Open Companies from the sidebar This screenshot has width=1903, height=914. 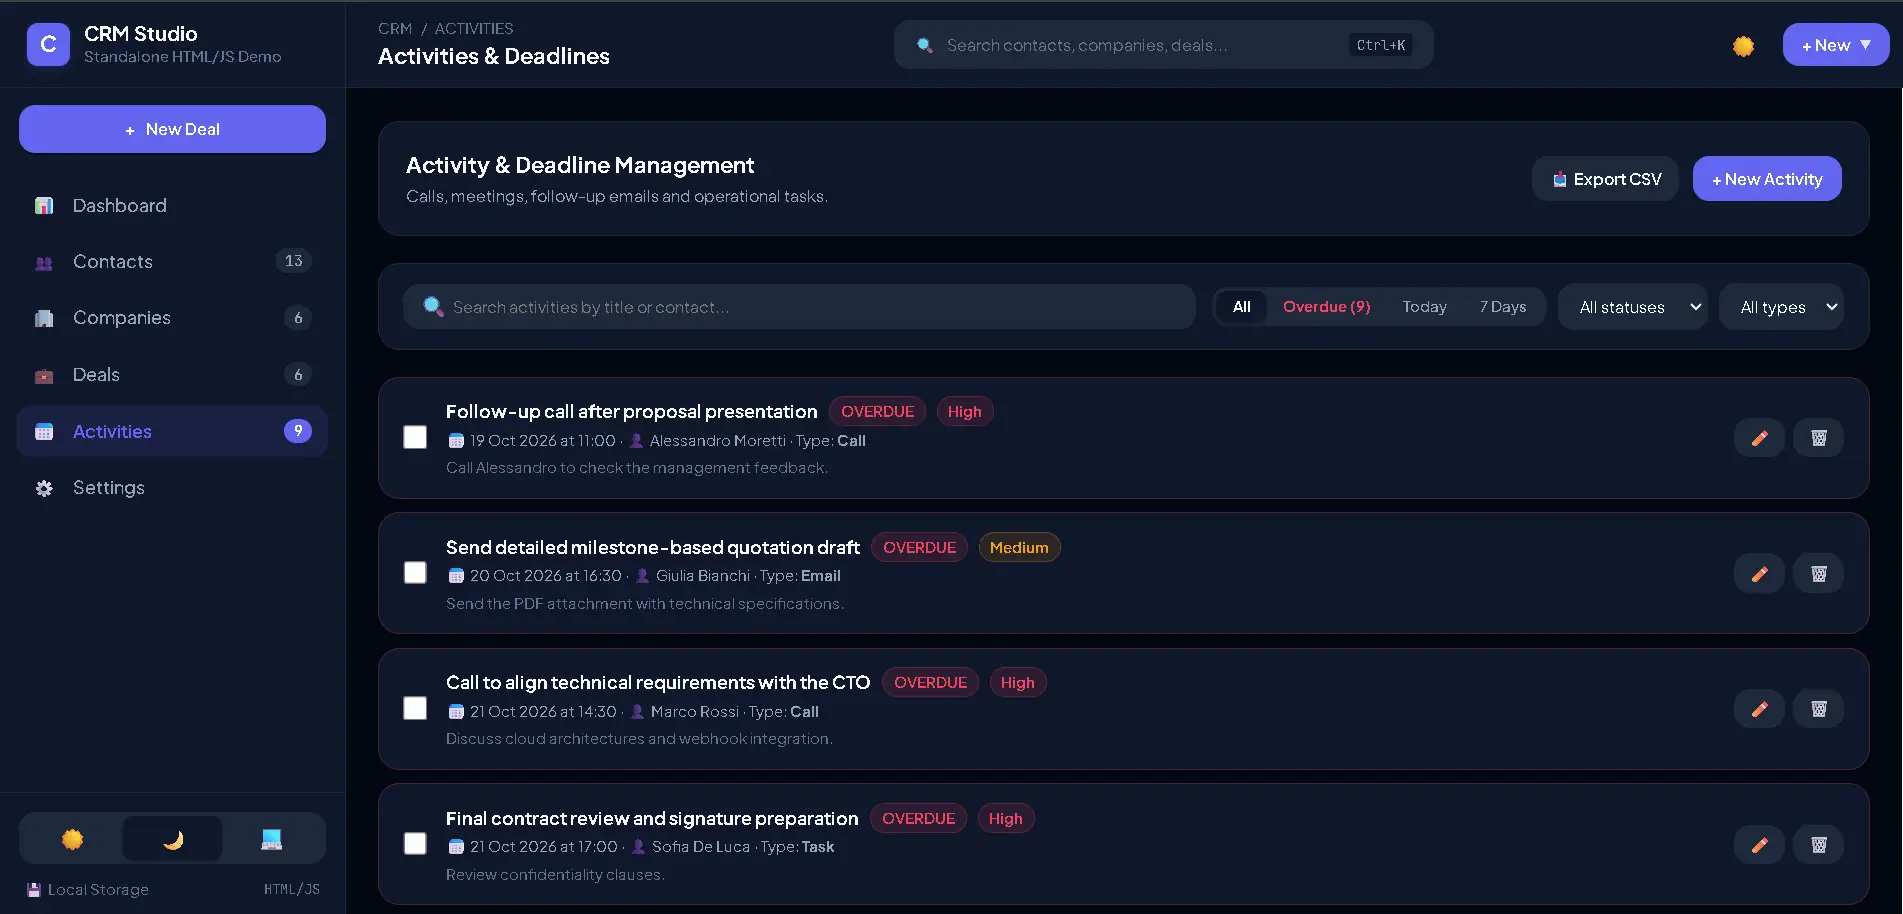click(x=172, y=318)
